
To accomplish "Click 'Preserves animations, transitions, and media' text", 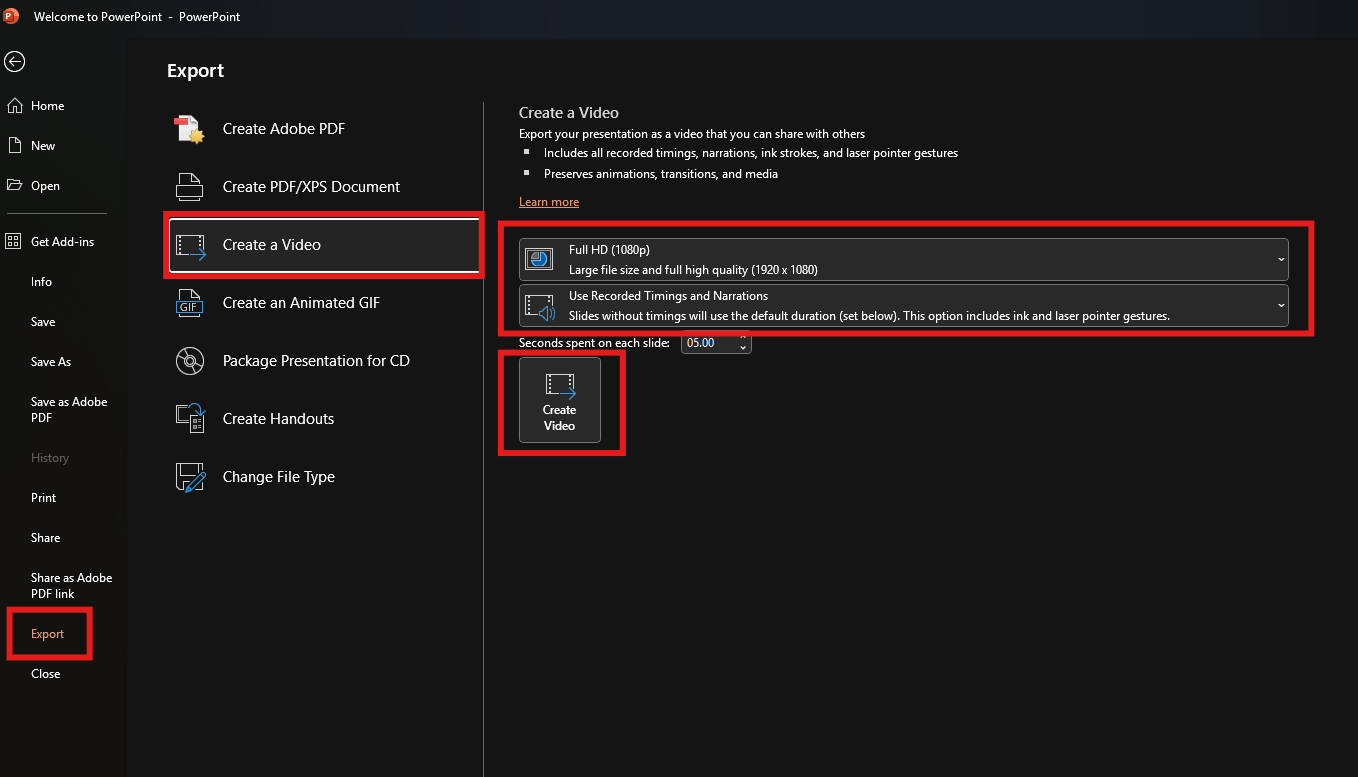I will pyautogui.click(x=661, y=174).
